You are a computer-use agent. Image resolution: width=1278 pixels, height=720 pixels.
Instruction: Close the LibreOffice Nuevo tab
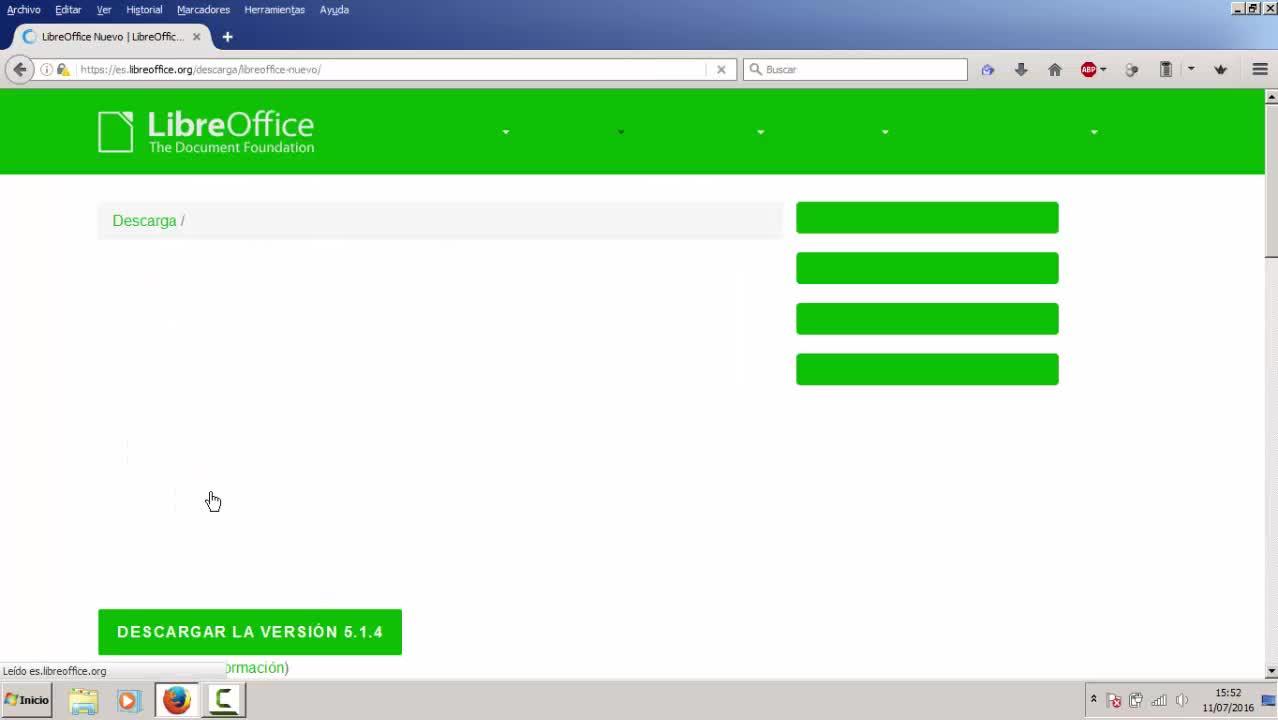(x=196, y=37)
